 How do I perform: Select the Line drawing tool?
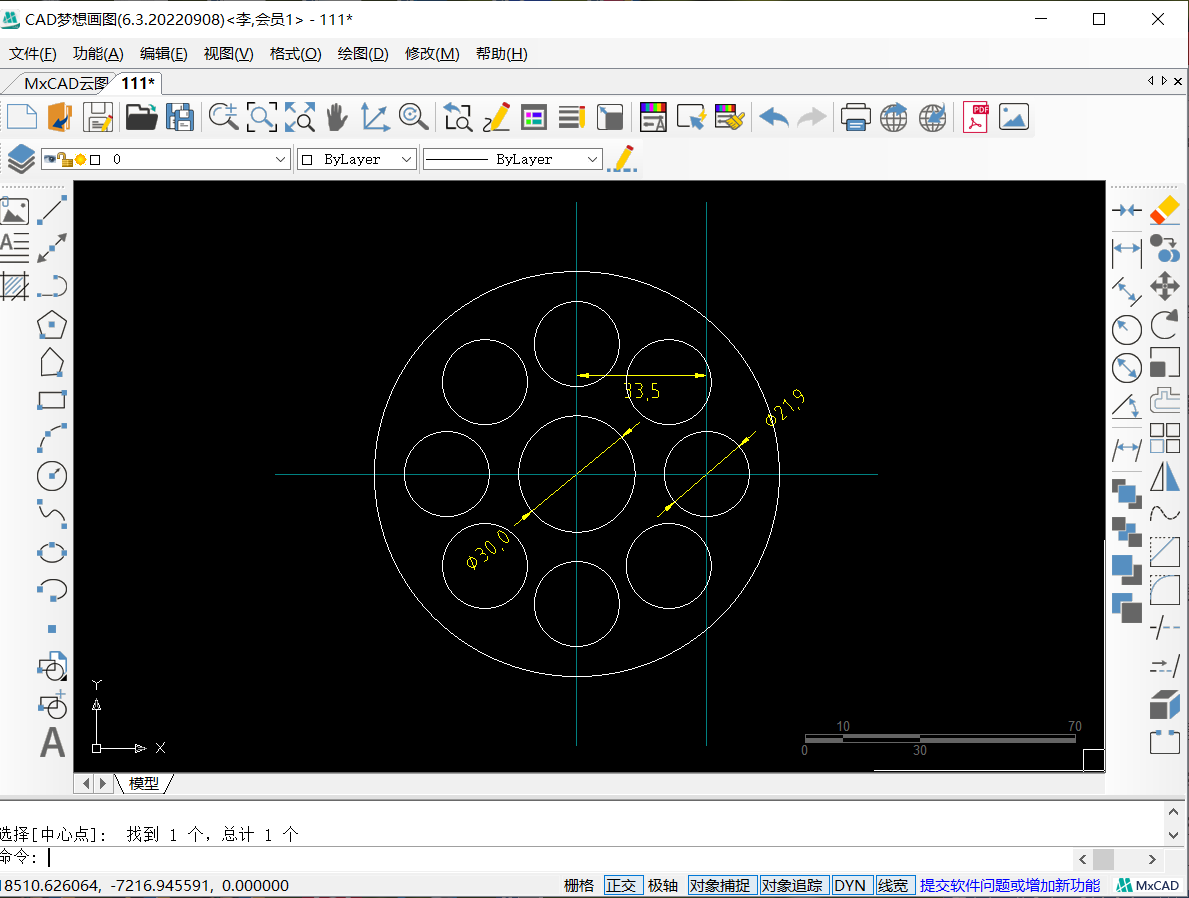tap(52, 210)
